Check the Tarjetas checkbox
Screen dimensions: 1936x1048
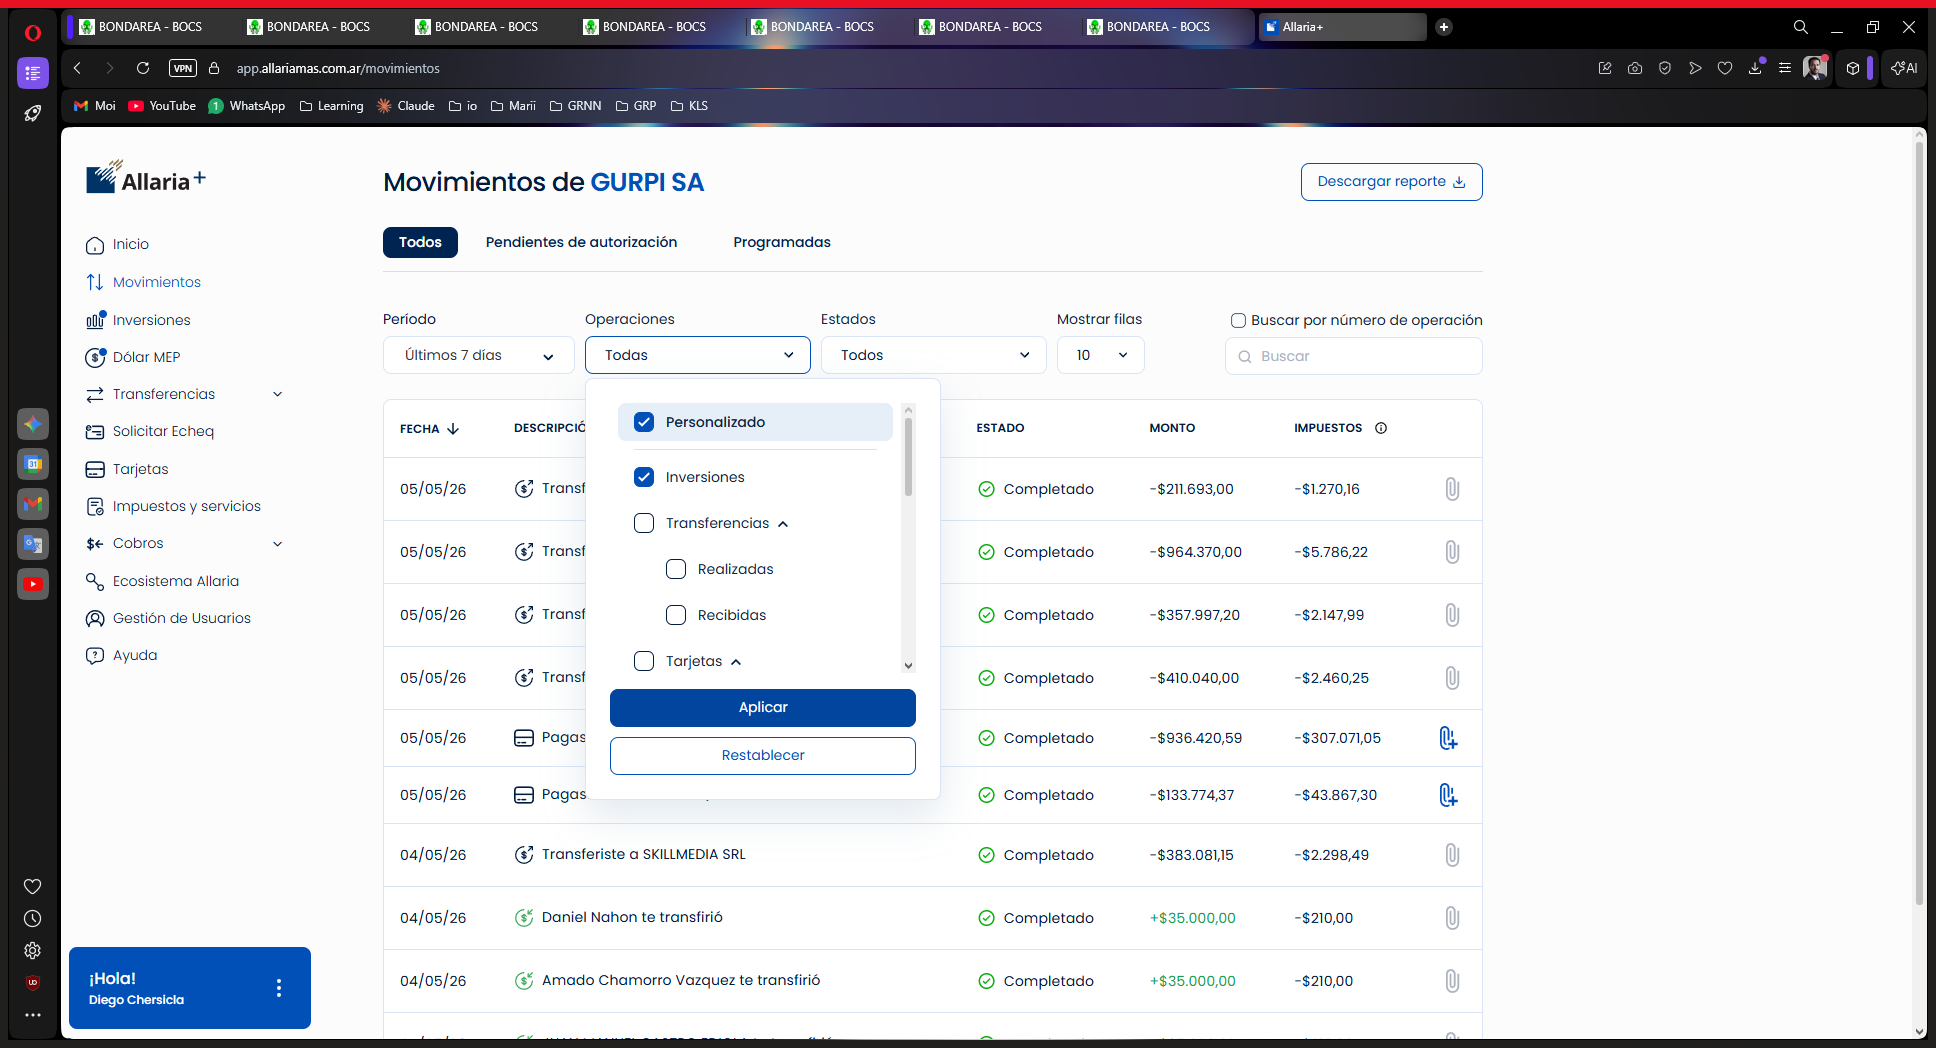(x=644, y=661)
